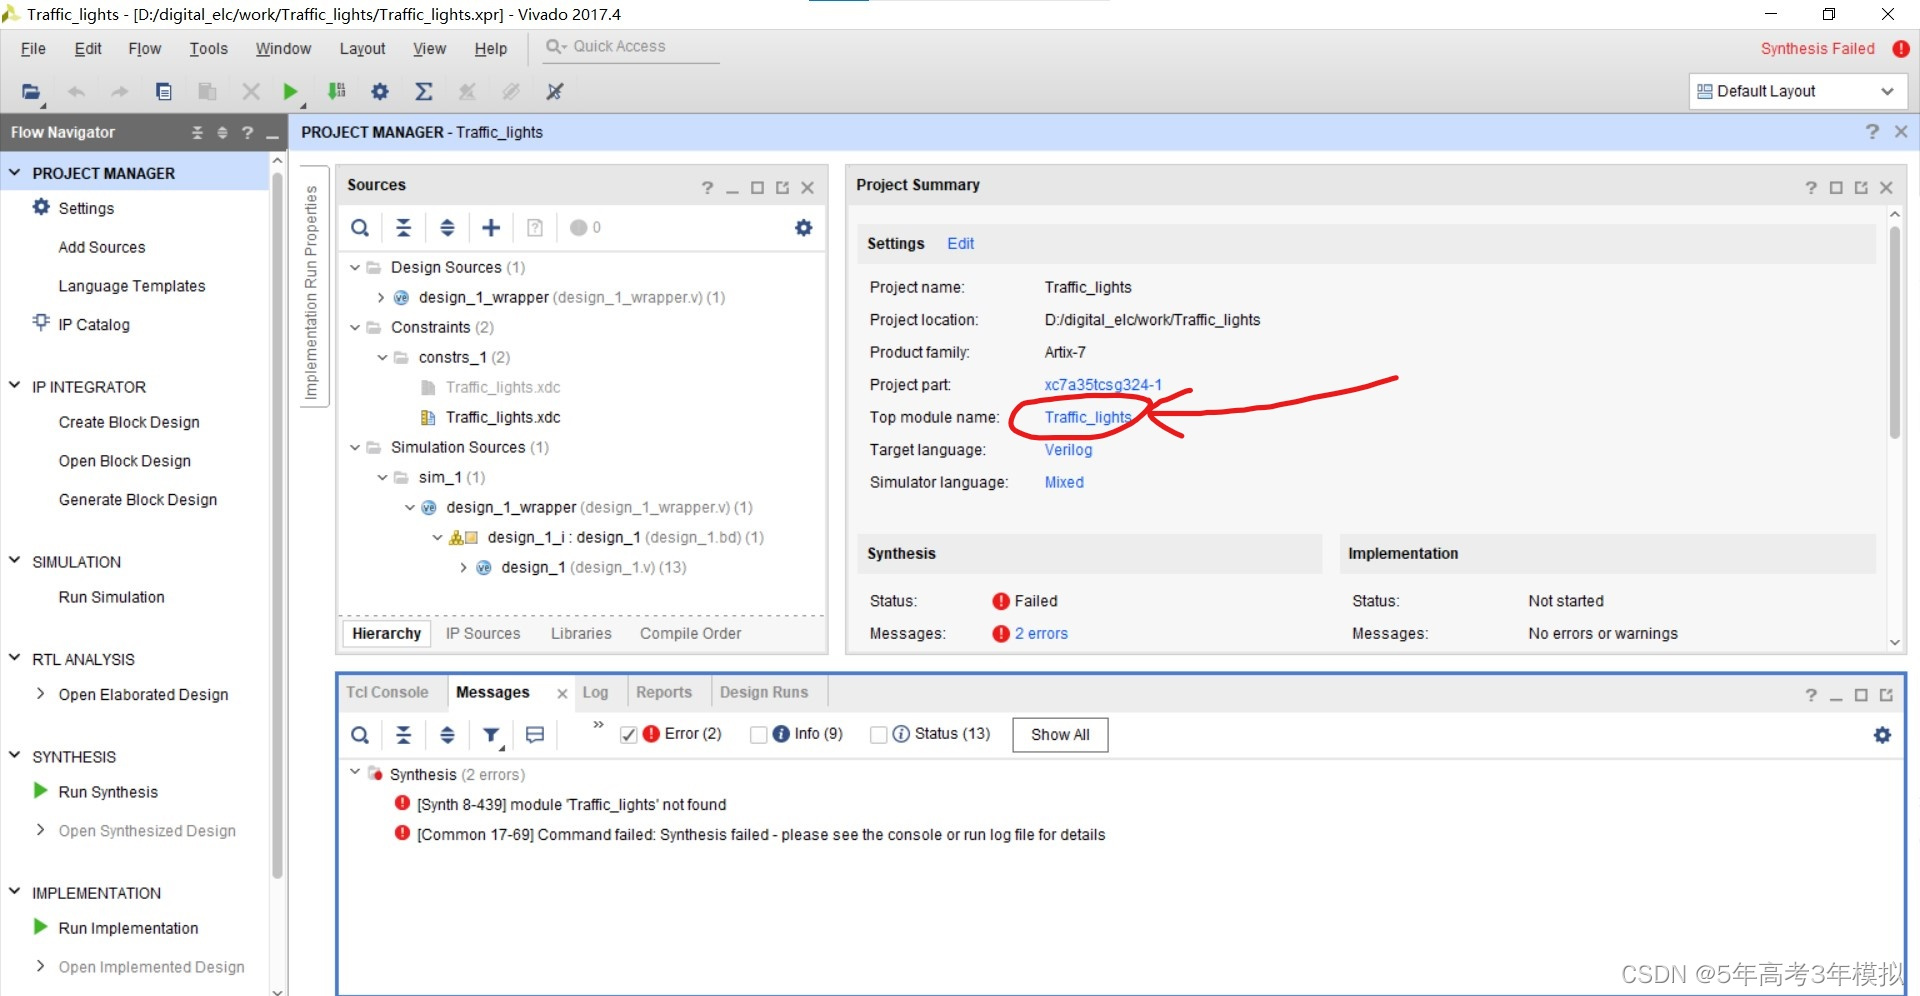This screenshot has height=996, width=1920.
Task: Collapse Constraints tree node
Action: click(x=355, y=328)
